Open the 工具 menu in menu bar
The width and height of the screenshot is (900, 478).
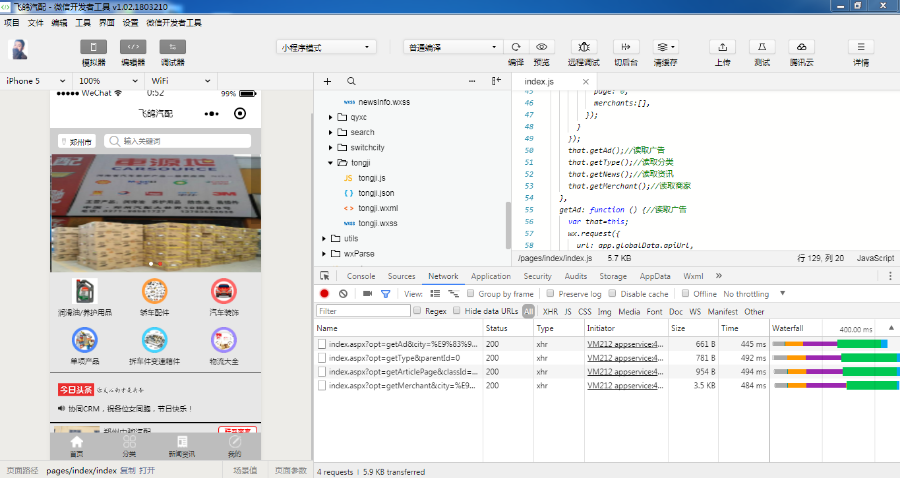pos(82,22)
